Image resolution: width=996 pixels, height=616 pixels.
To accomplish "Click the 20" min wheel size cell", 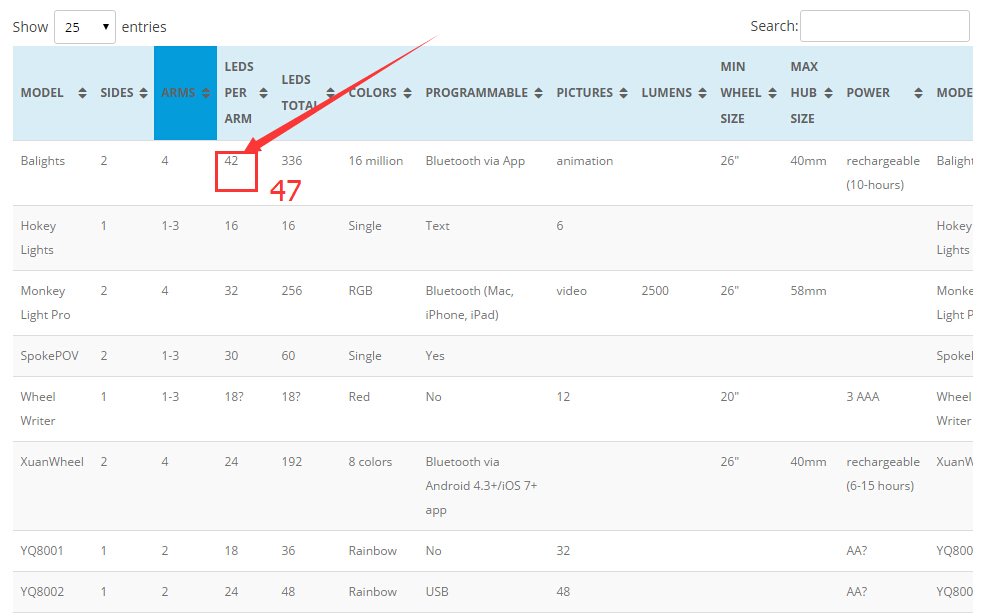I will click(729, 396).
